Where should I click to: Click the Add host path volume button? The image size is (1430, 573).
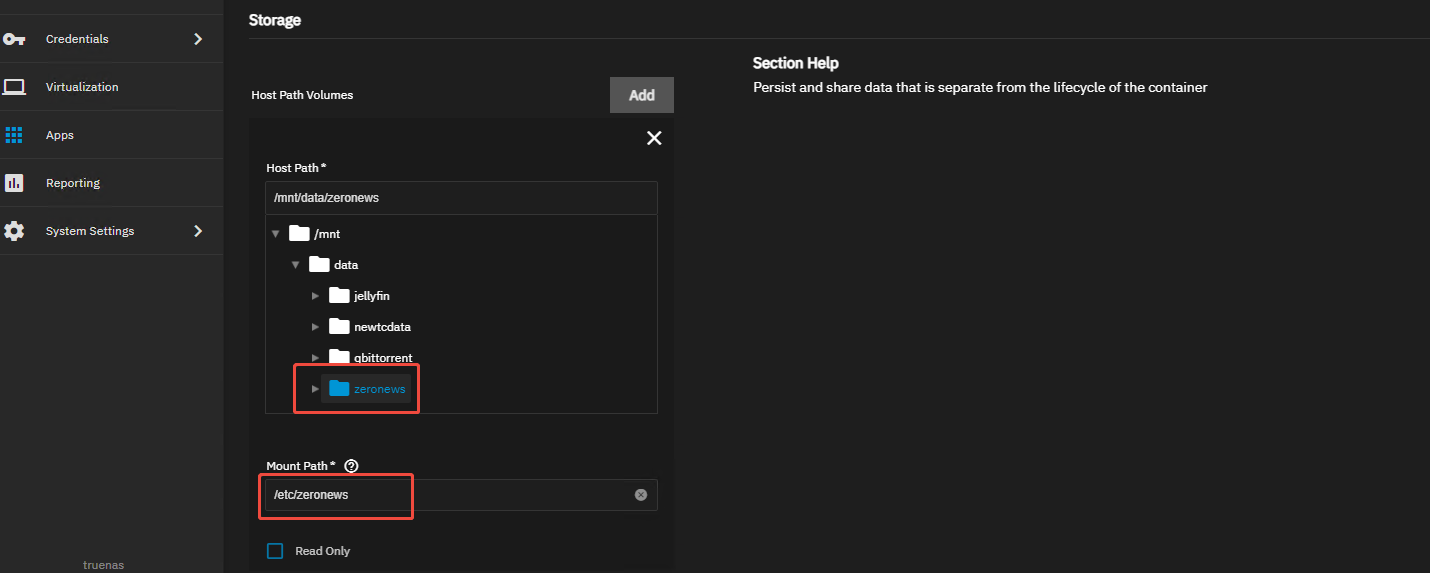[642, 95]
